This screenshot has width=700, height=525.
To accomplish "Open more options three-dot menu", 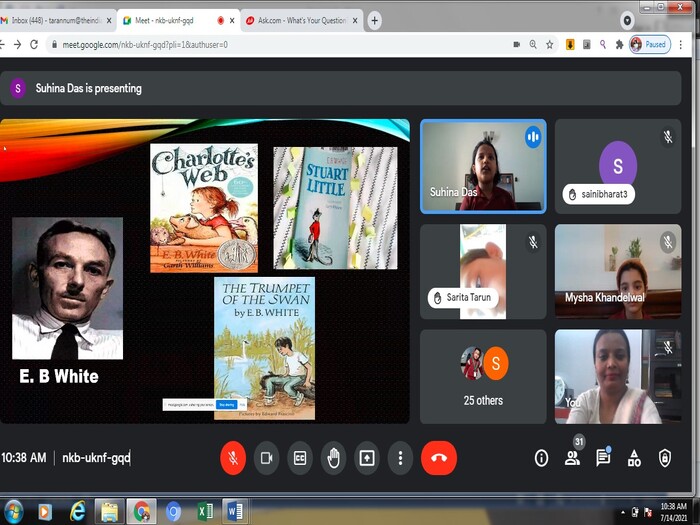I will click(400, 458).
